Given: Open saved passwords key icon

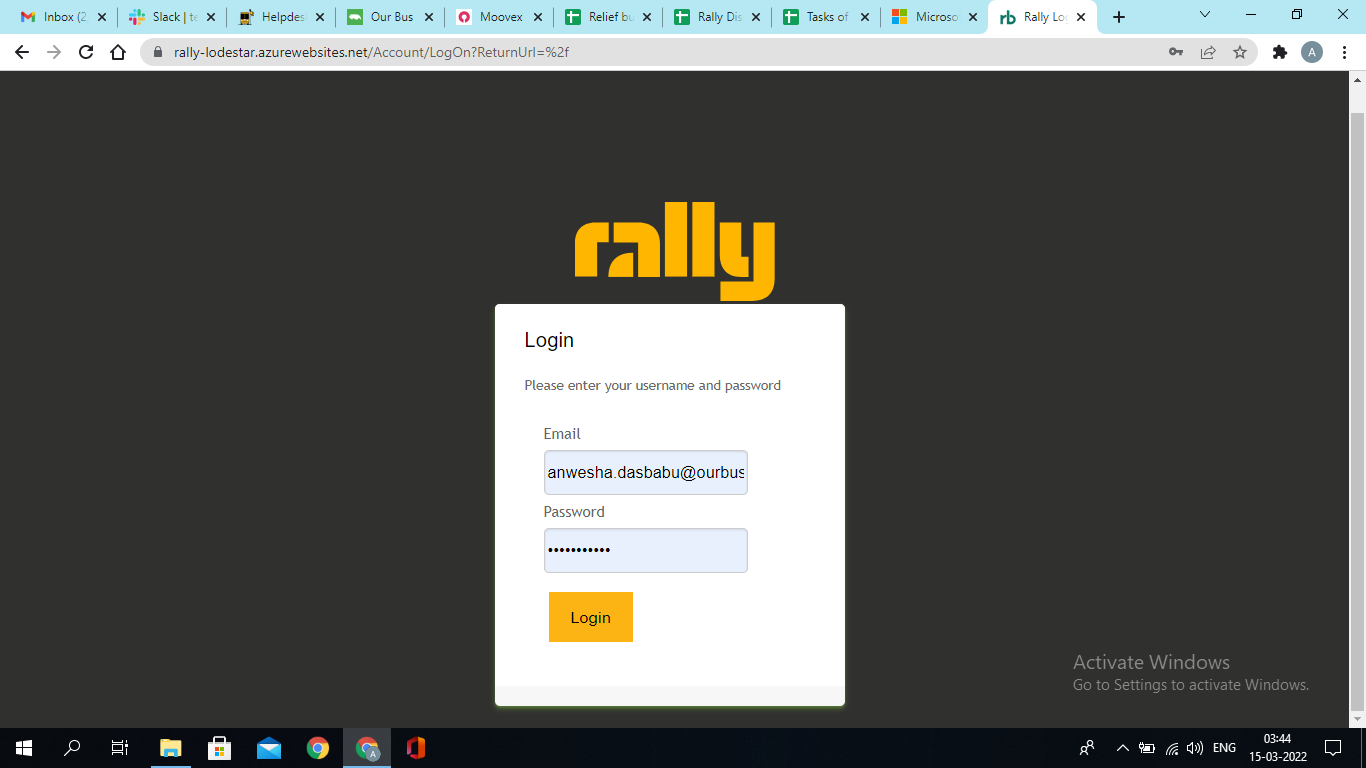Looking at the screenshot, I should click(1176, 52).
